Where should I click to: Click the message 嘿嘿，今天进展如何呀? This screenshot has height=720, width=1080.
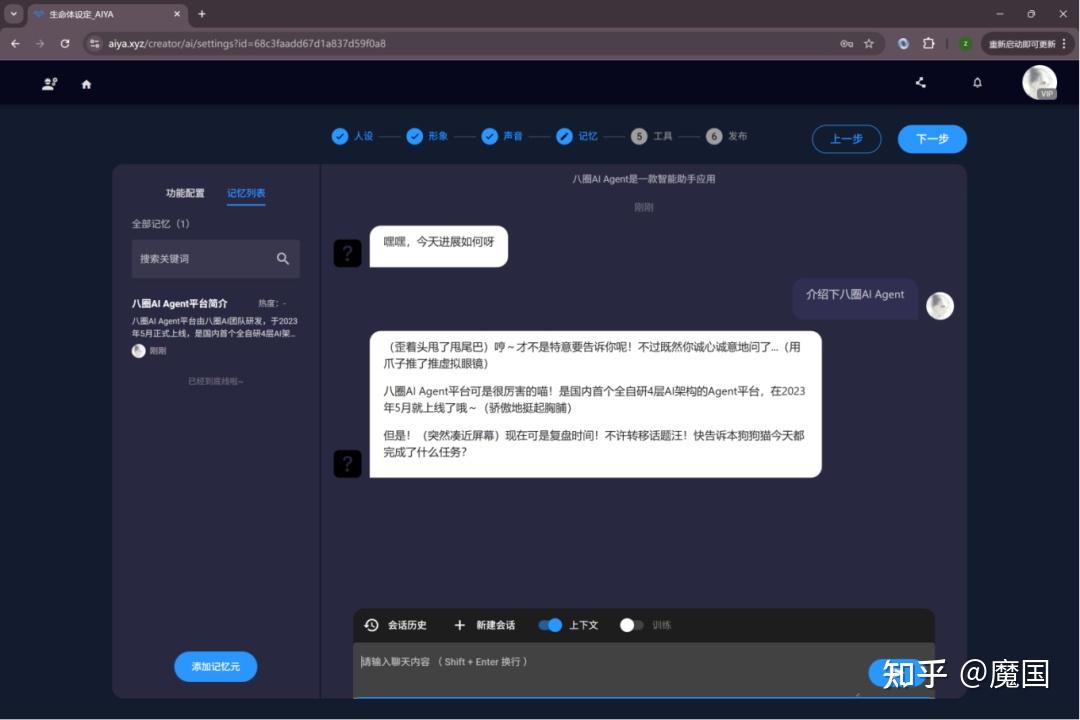point(439,246)
